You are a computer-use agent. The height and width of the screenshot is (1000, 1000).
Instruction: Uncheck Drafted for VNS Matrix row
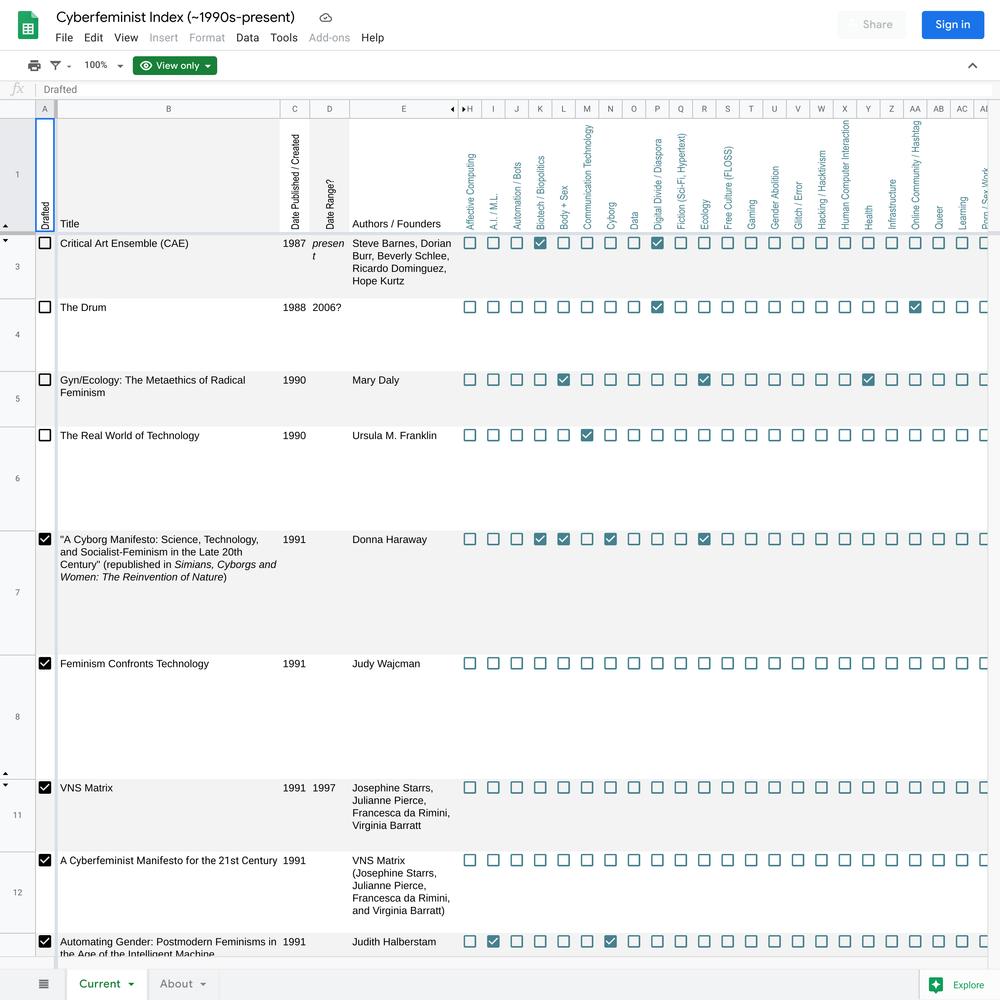tap(45, 788)
